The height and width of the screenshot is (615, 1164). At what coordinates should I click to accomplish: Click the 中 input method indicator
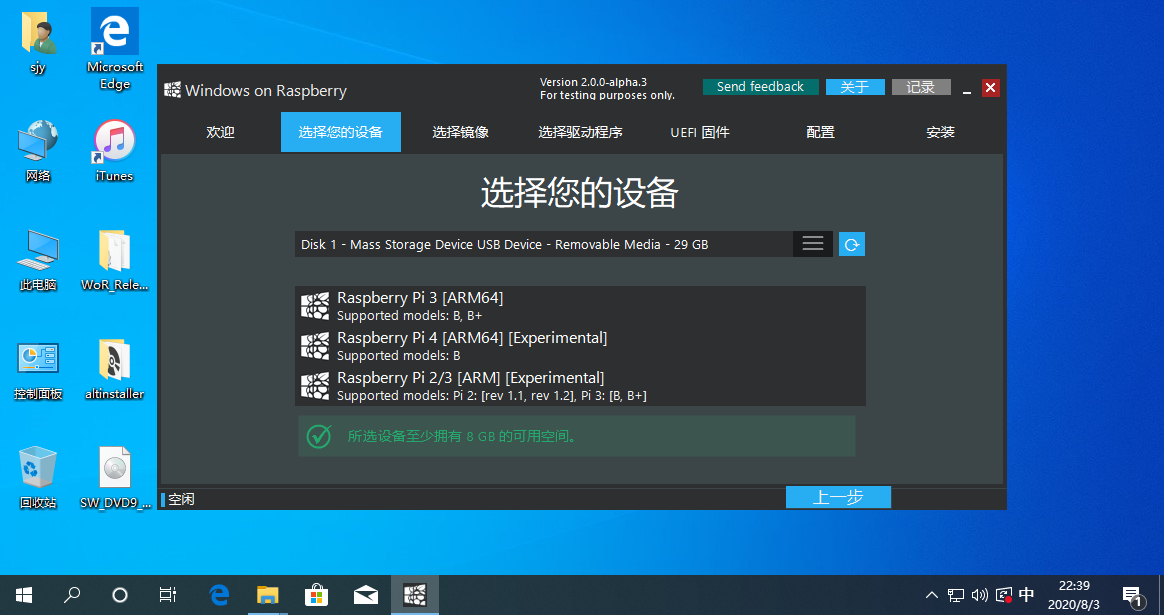pos(1027,595)
